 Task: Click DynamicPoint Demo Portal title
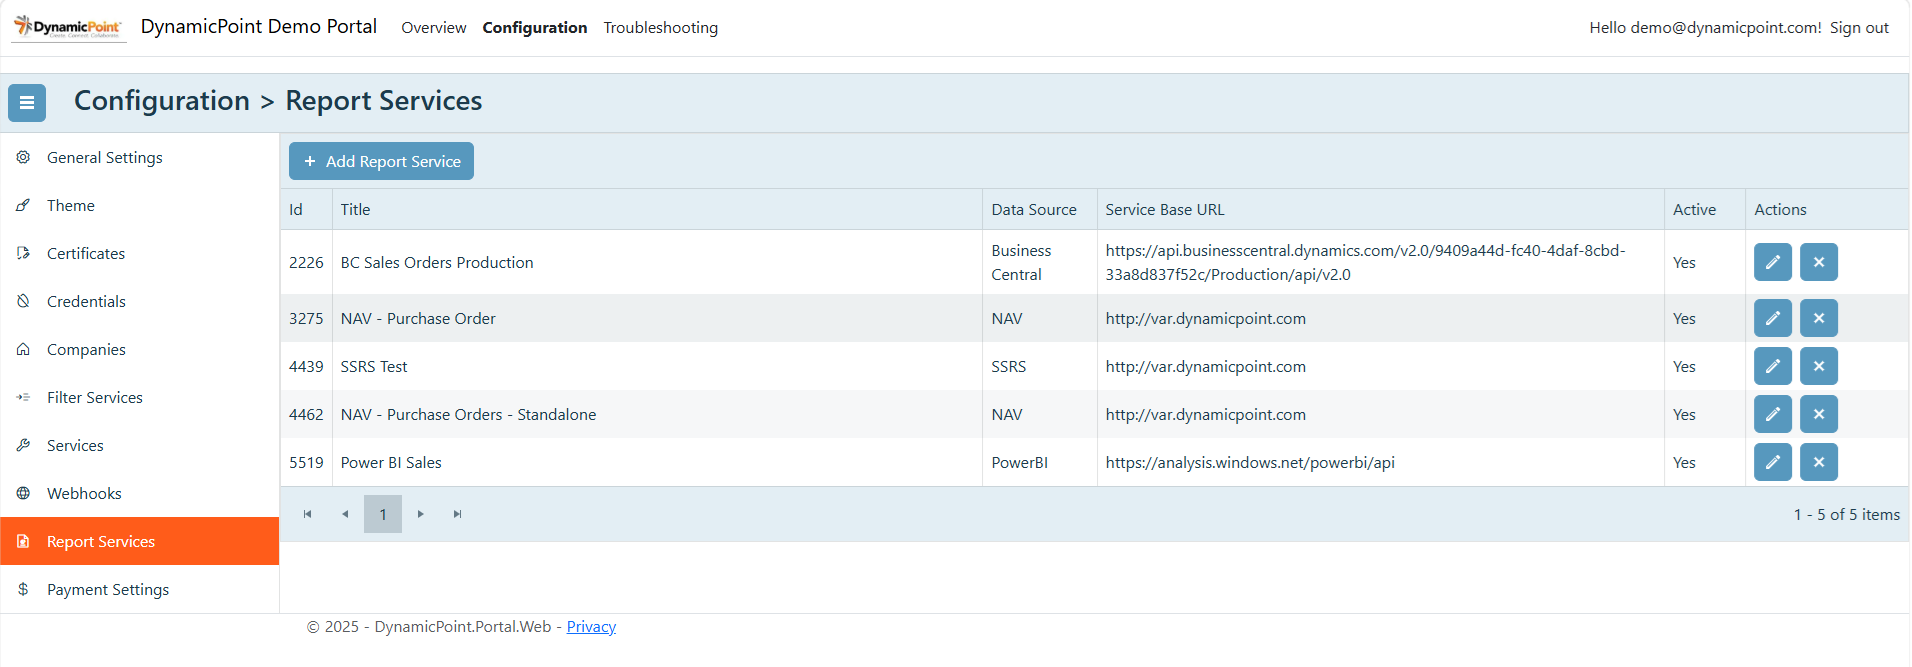tap(259, 27)
